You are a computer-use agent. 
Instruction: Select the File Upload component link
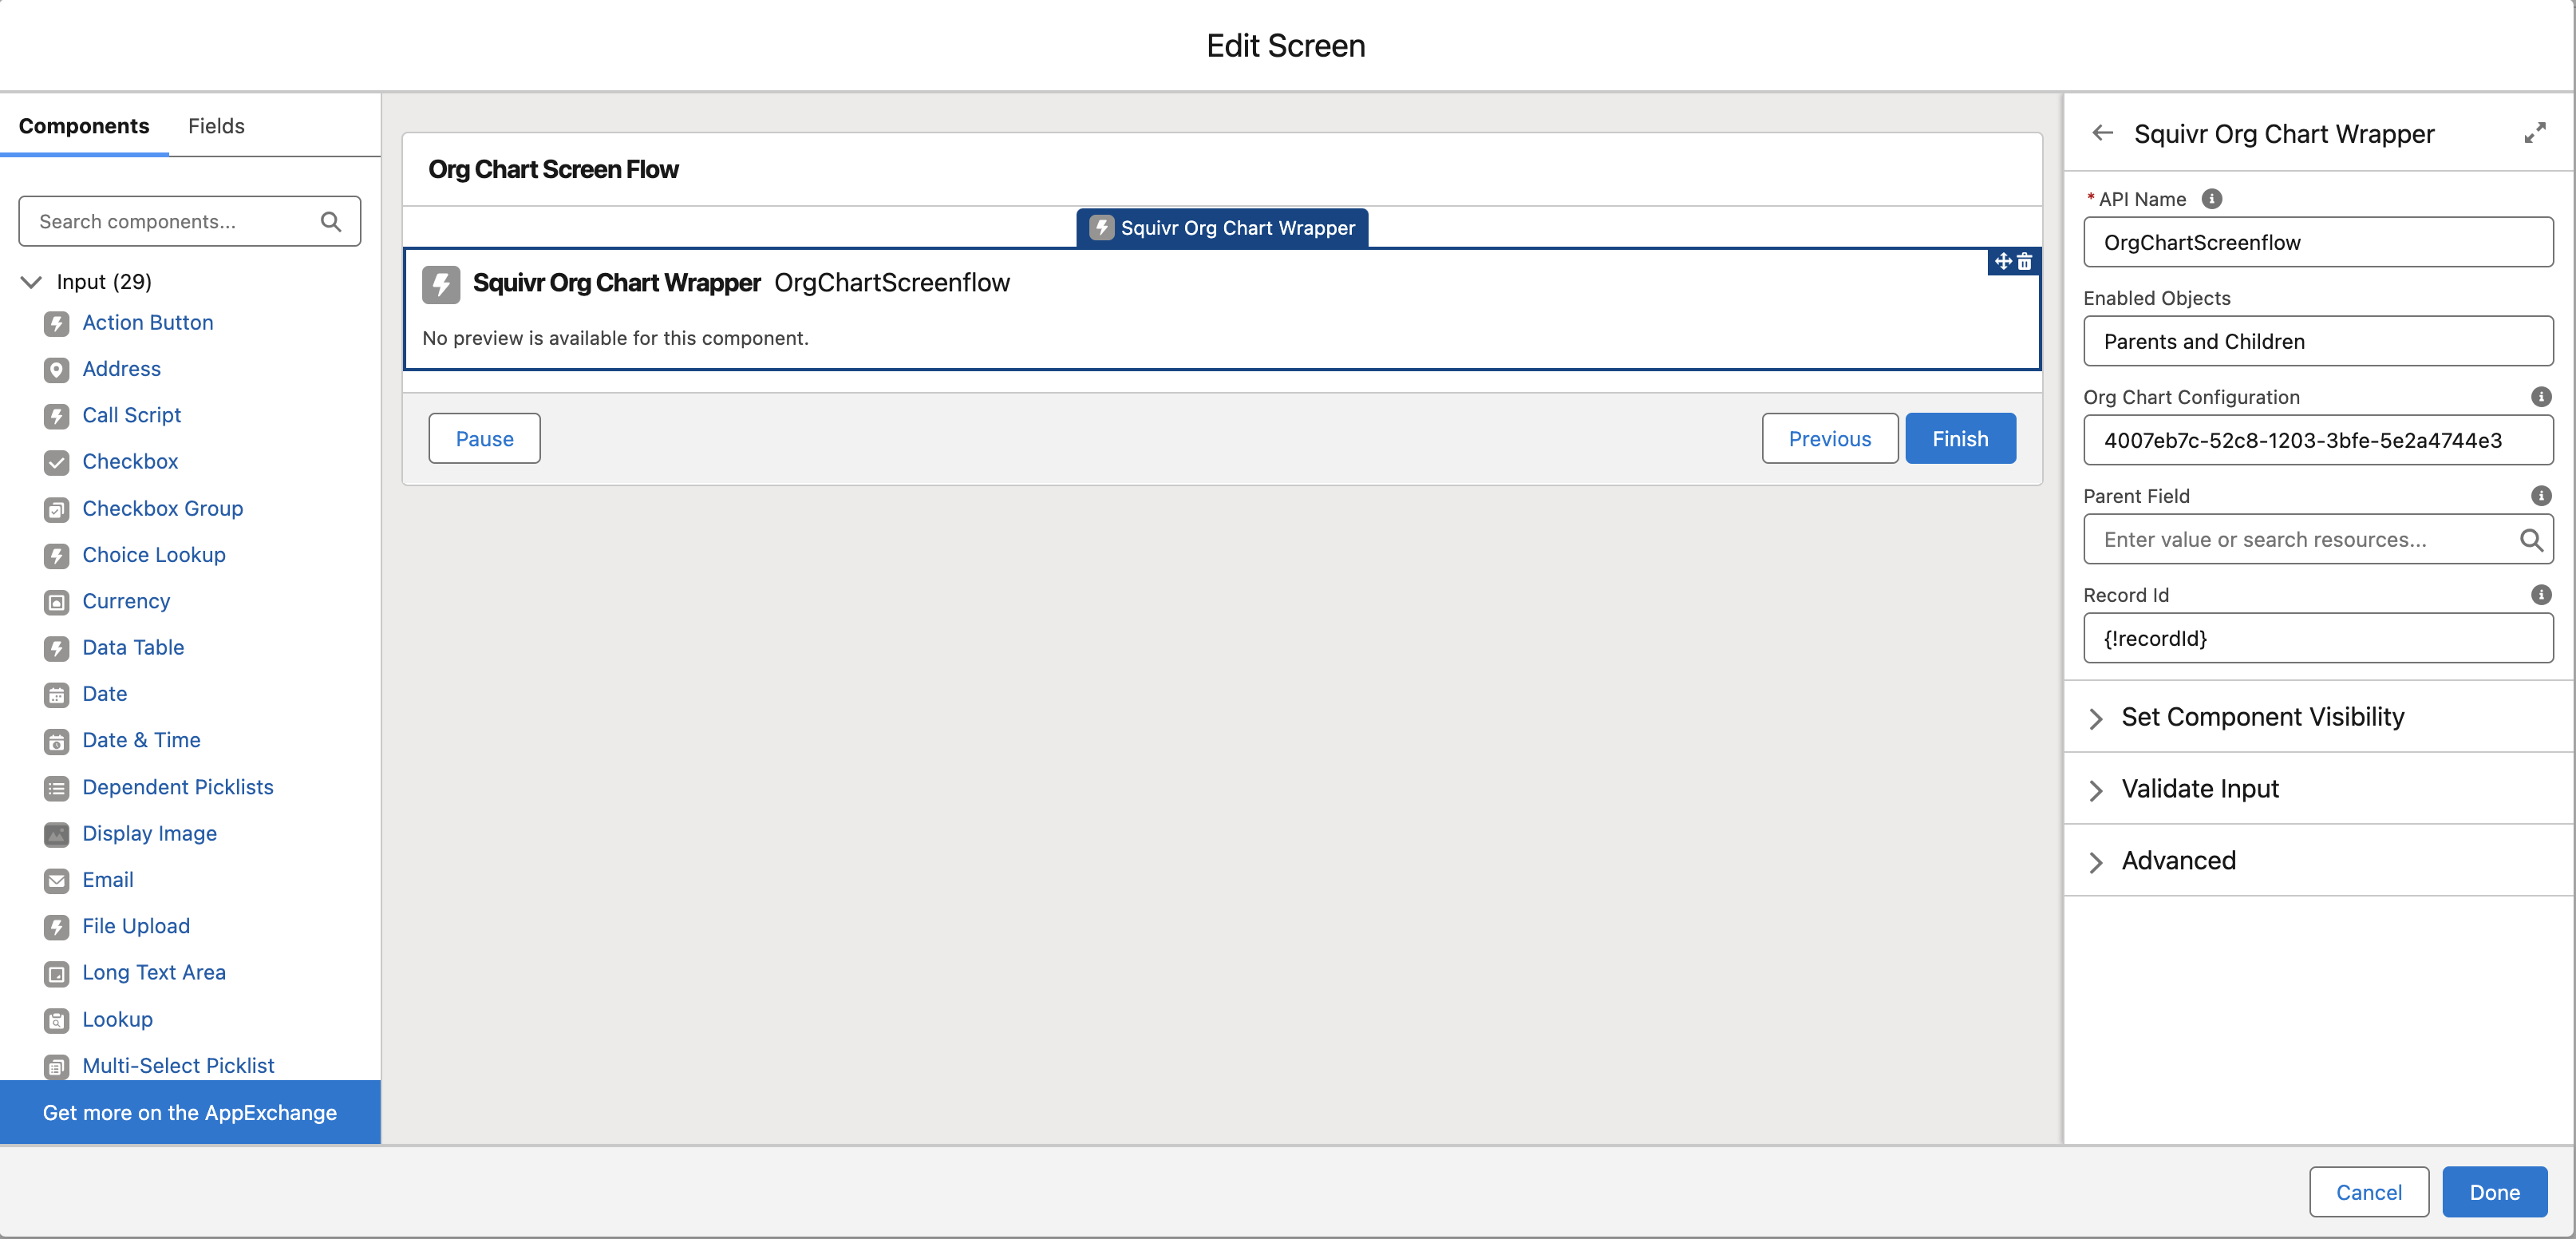coord(136,927)
